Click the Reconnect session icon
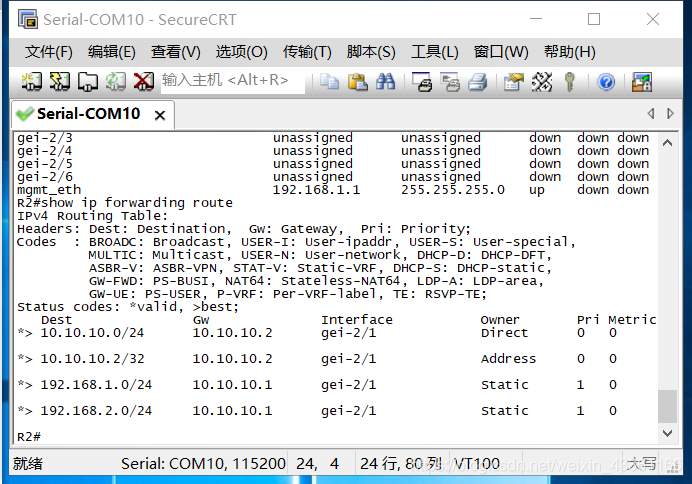The image size is (692, 484). click(116, 82)
